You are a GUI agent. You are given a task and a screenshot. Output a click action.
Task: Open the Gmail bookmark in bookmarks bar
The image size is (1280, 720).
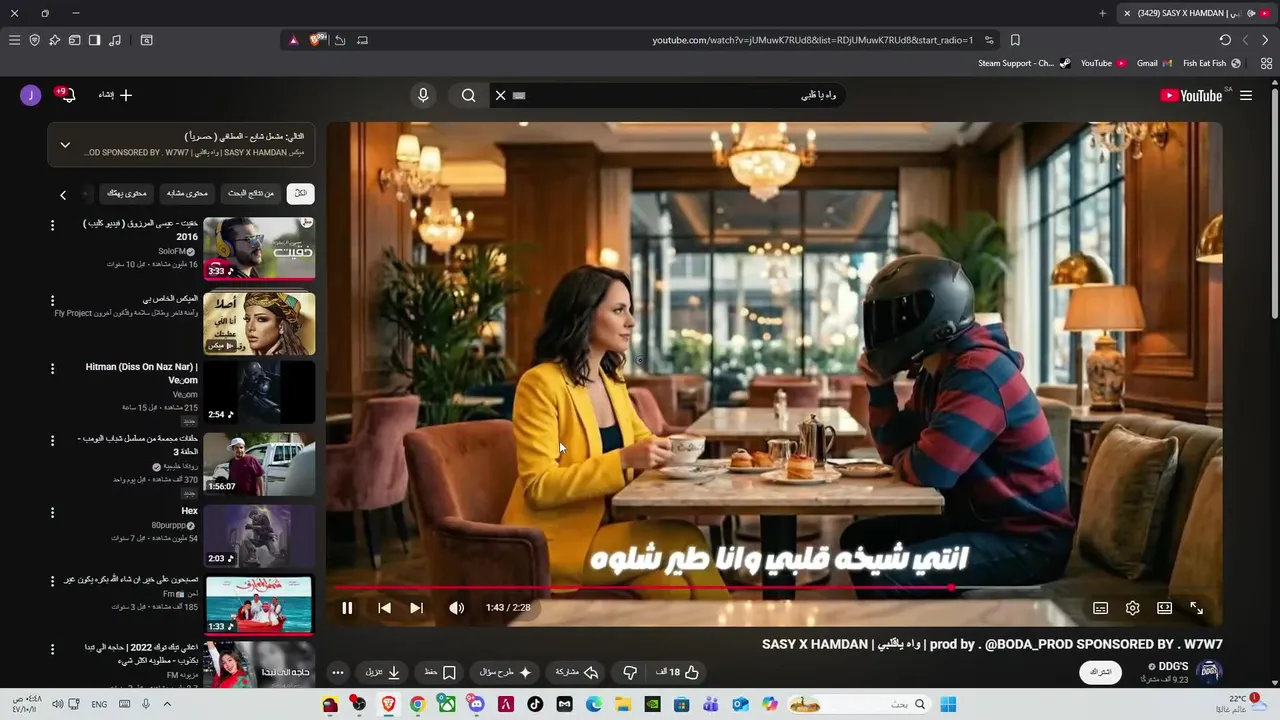[x=1154, y=63]
